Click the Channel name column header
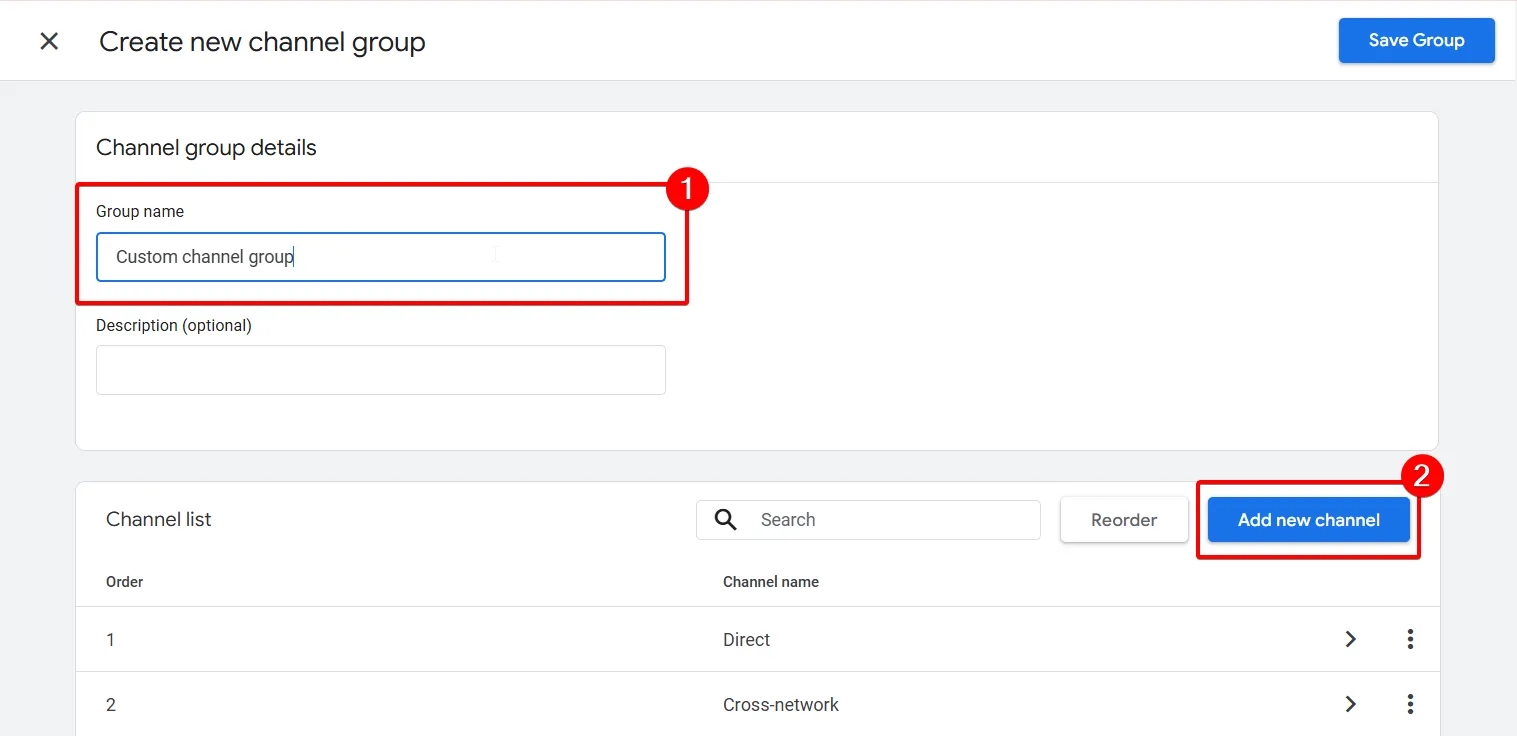This screenshot has width=1517, height=736. point(771,582)
